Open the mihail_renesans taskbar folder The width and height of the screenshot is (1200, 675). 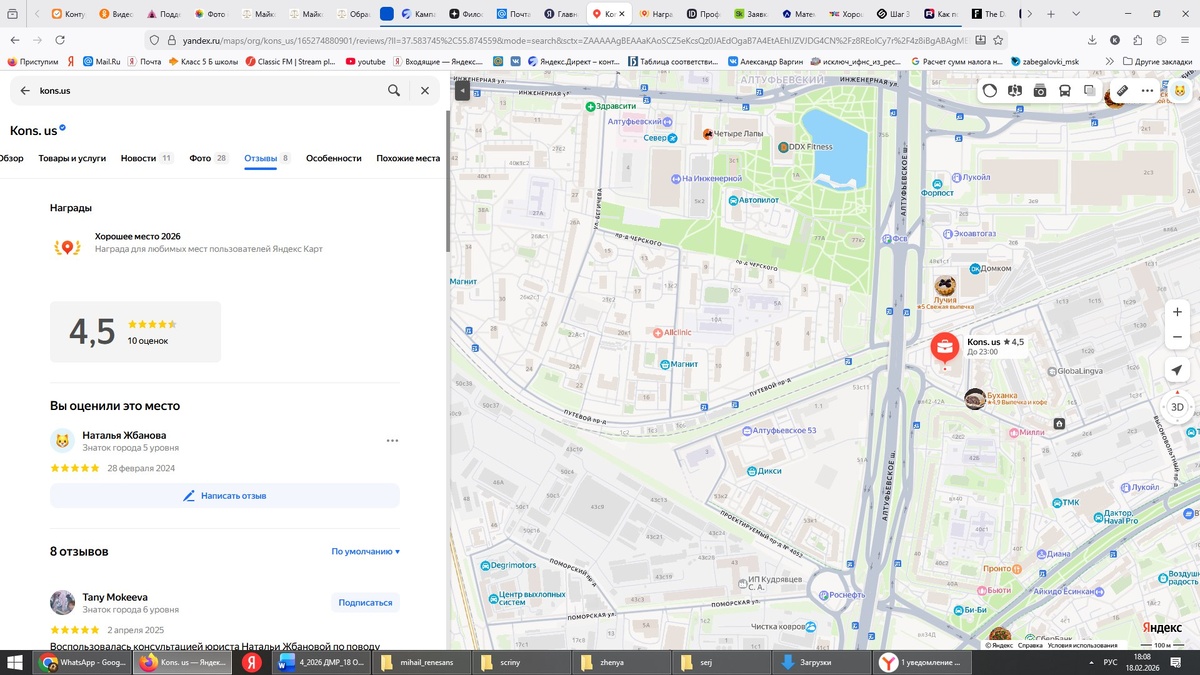tap(419, 662)
